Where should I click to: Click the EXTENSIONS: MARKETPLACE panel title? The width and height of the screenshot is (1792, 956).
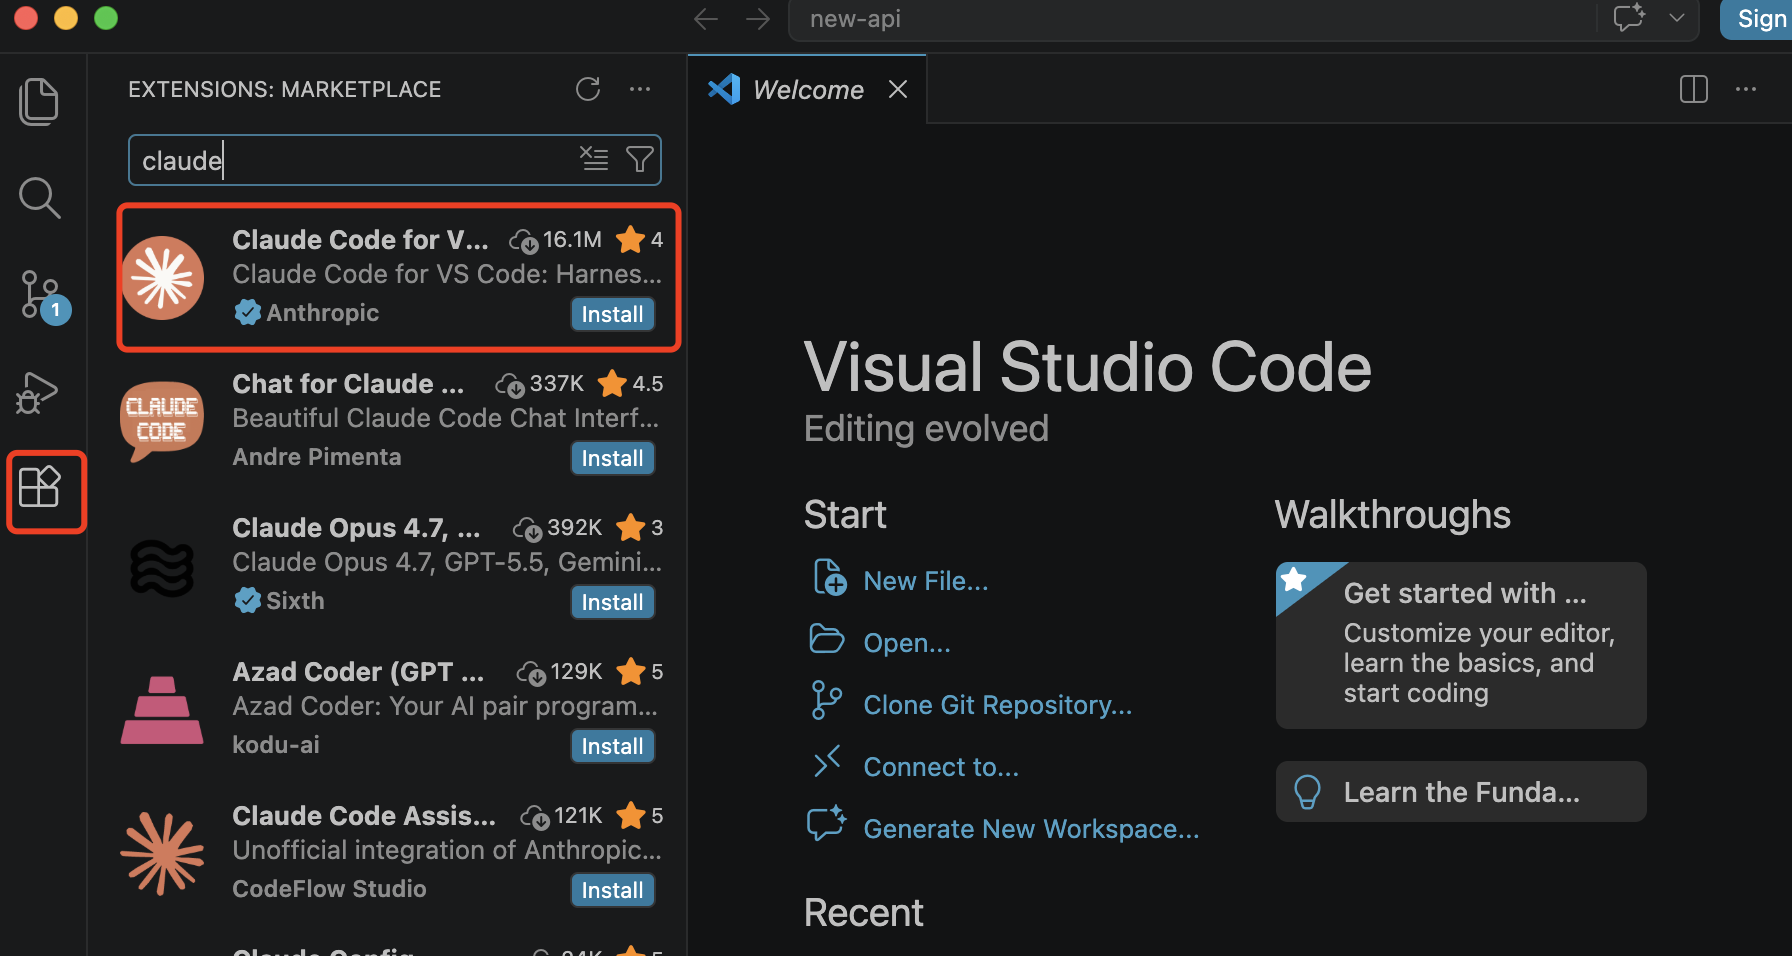(x=285, y=89)
